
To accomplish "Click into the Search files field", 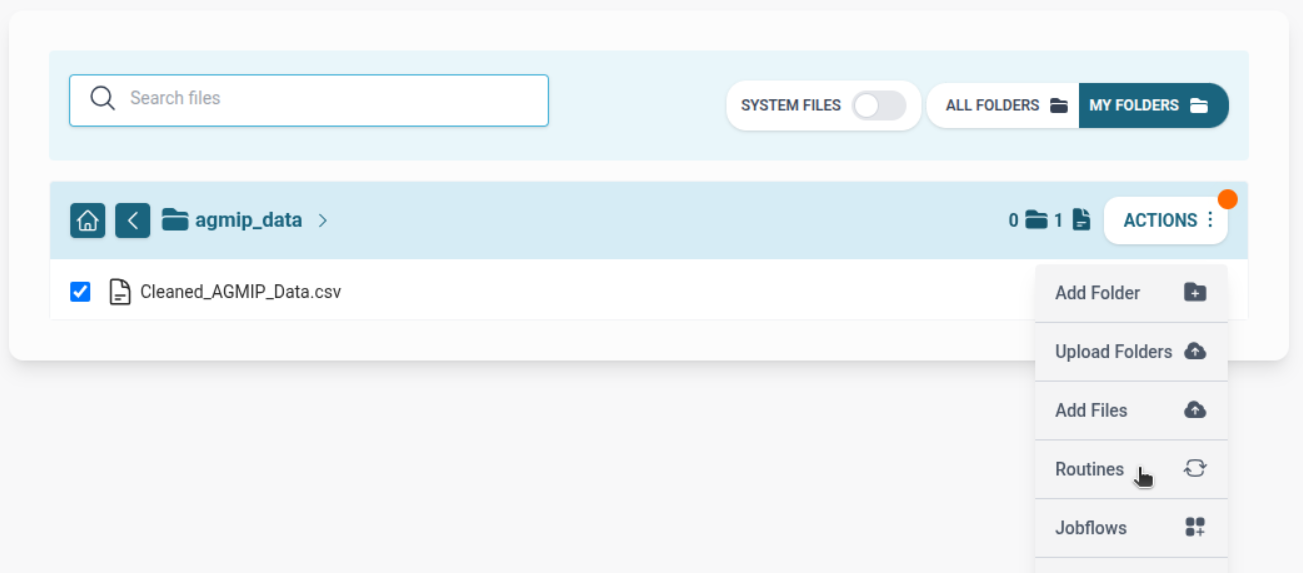I will (309, 100).
